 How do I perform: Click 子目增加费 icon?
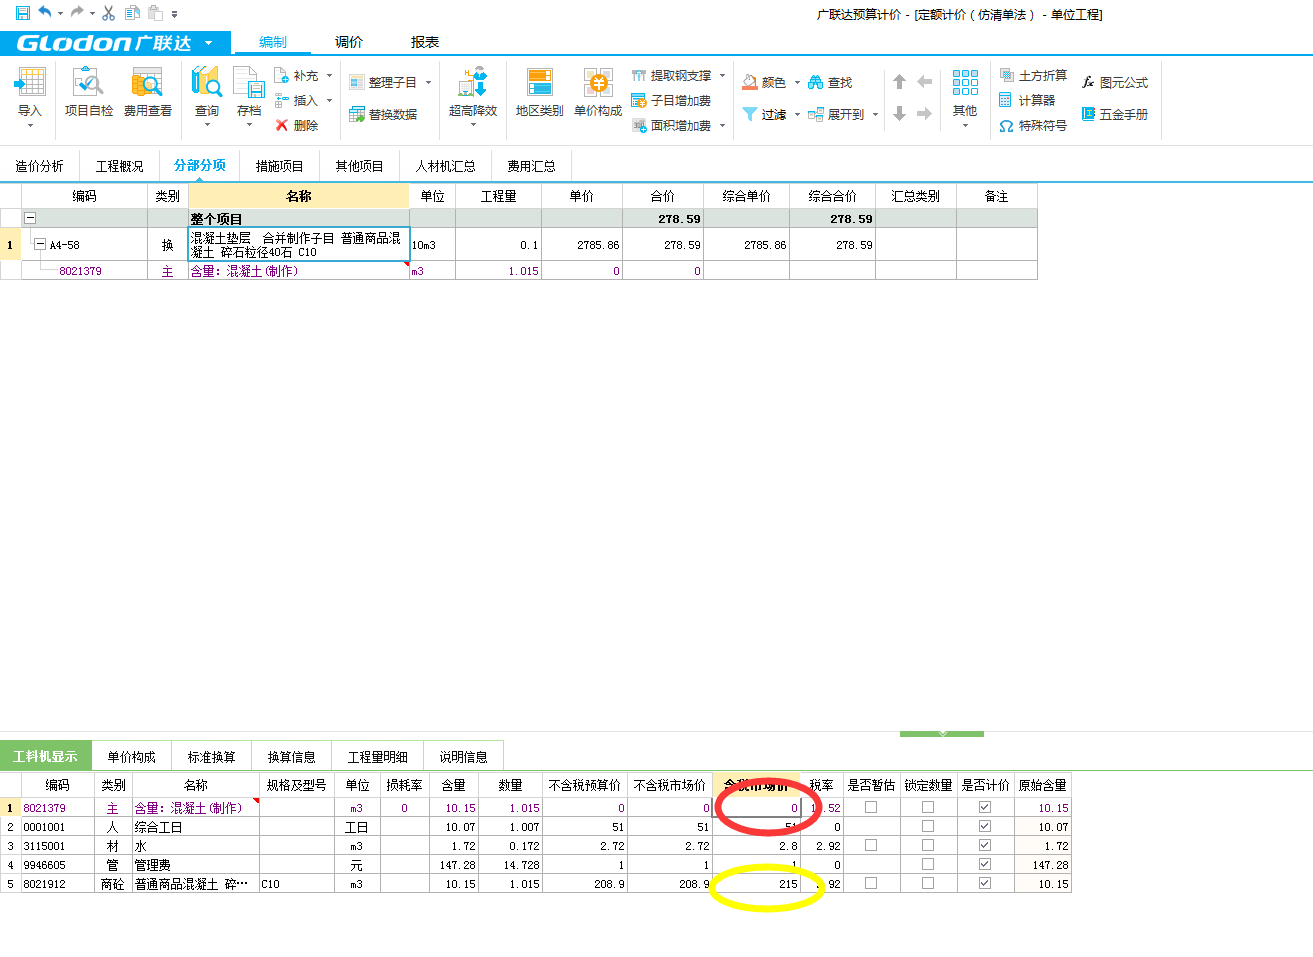(639, 101)
